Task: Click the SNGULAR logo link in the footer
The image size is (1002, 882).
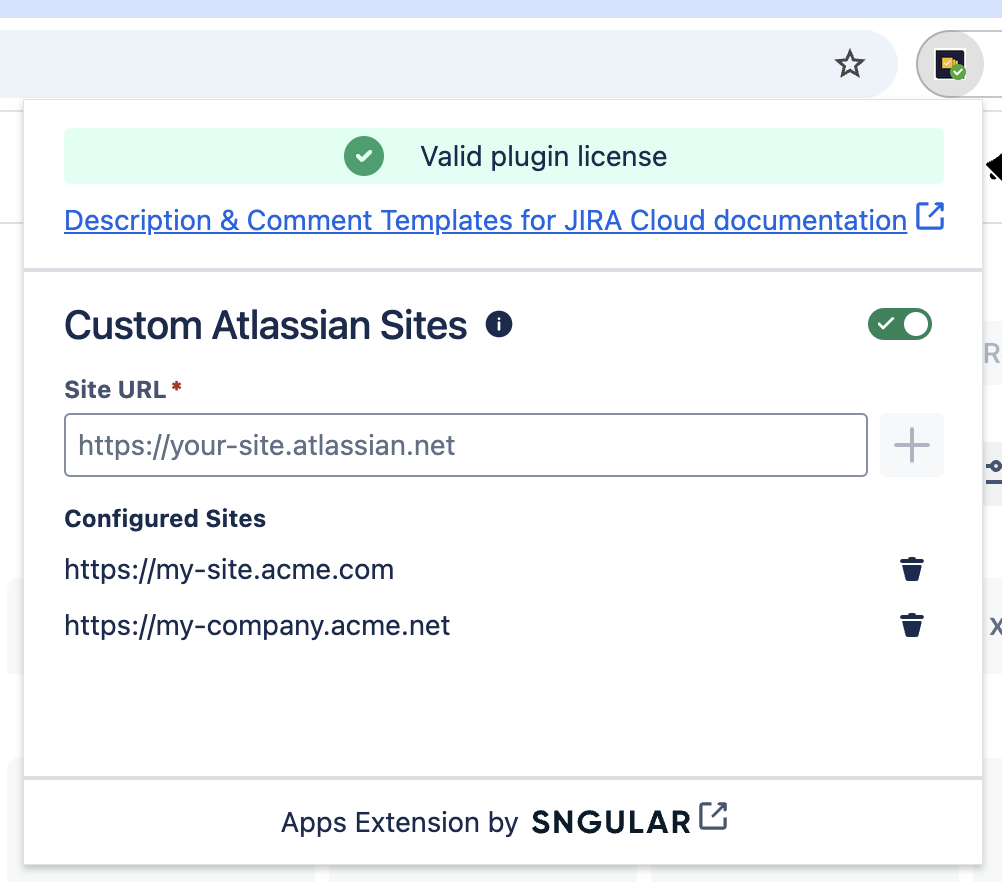Action: [611, 823]
